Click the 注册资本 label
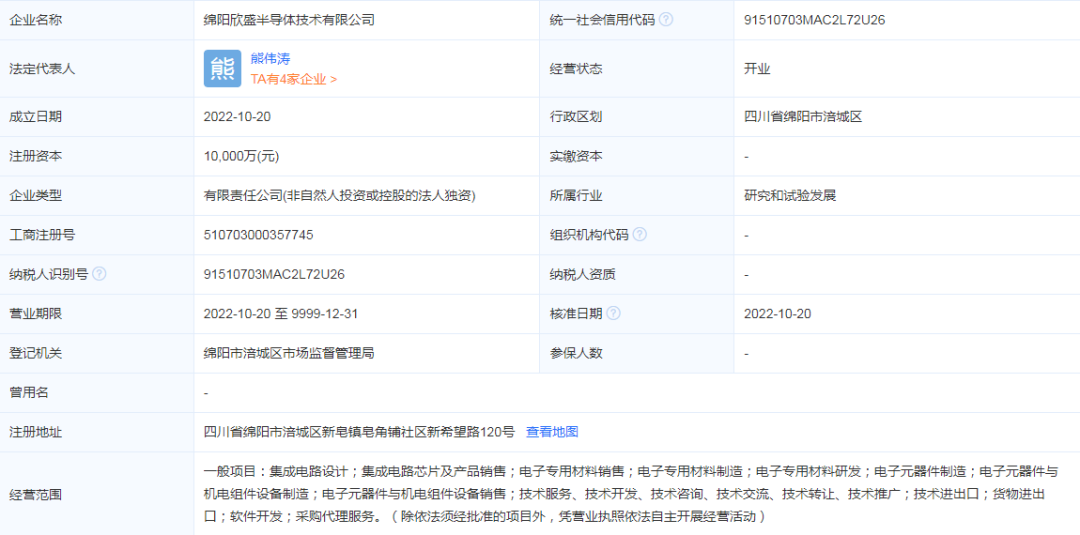Image resolution: width=1080 pixels, height=535 pixels. pyautogui.click(x=36, y=156)
